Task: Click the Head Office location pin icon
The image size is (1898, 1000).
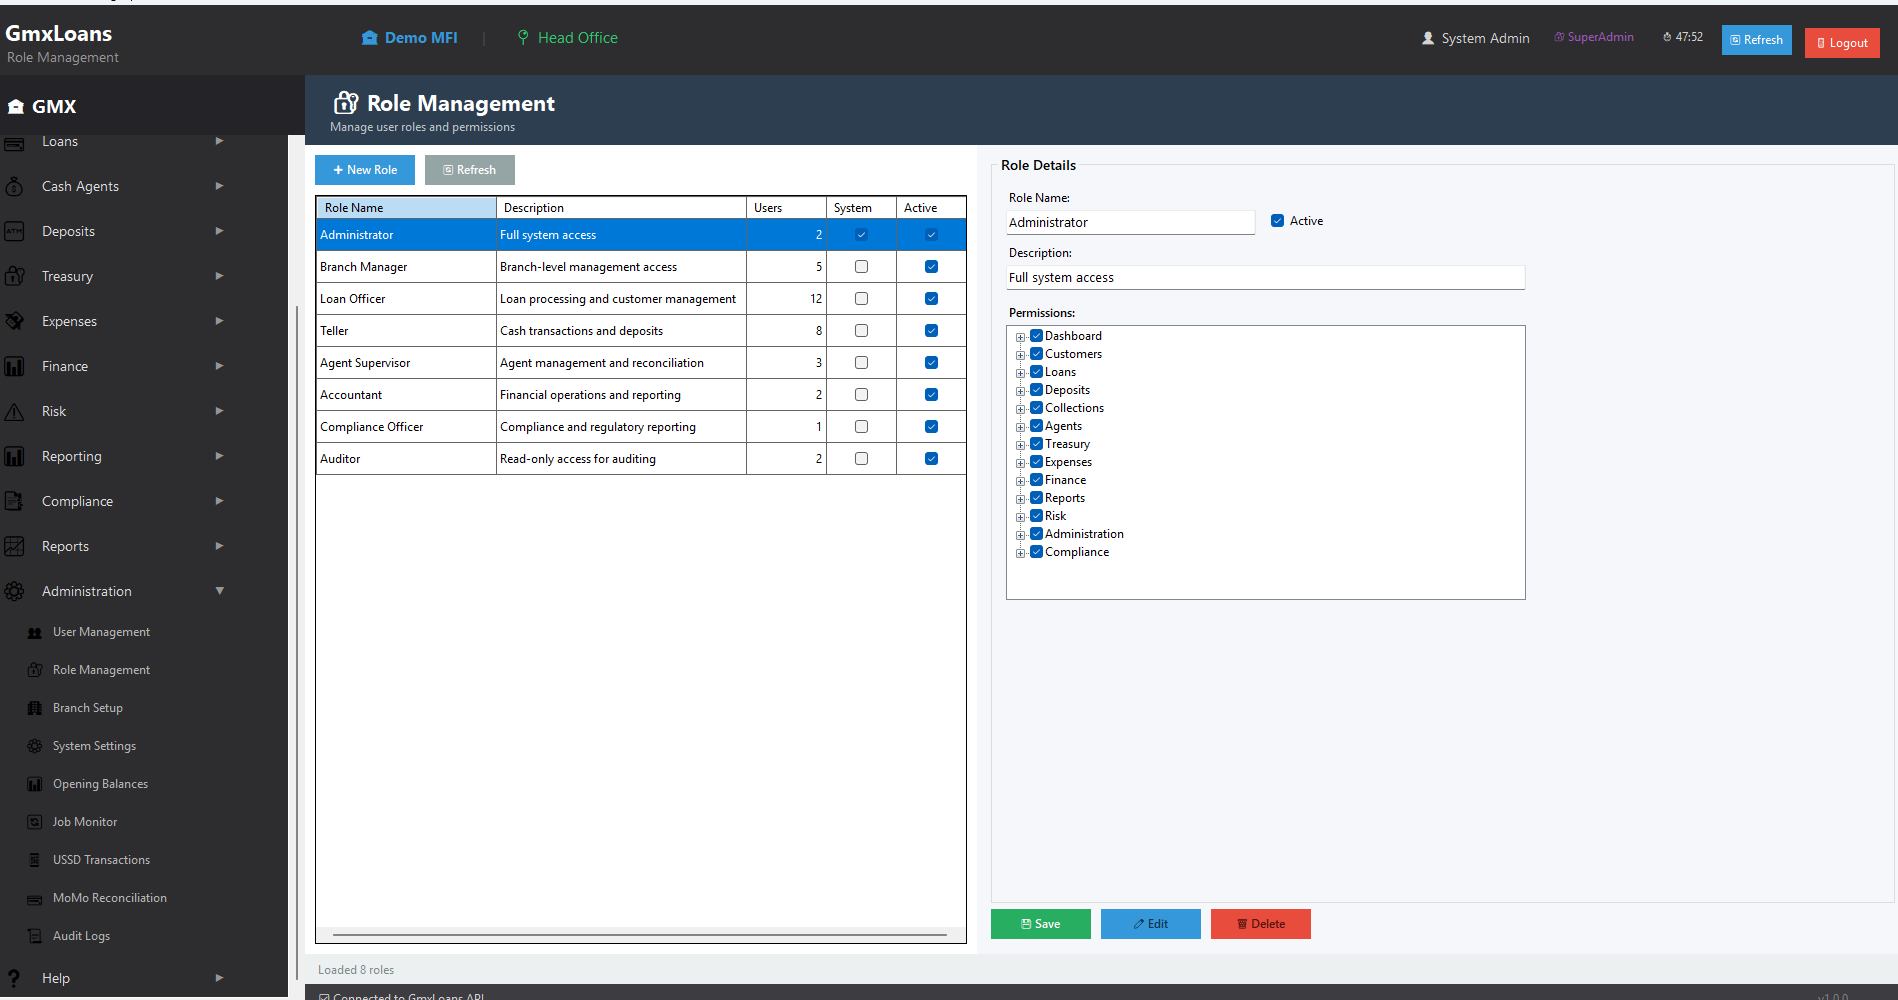Action: pos(523,38)
